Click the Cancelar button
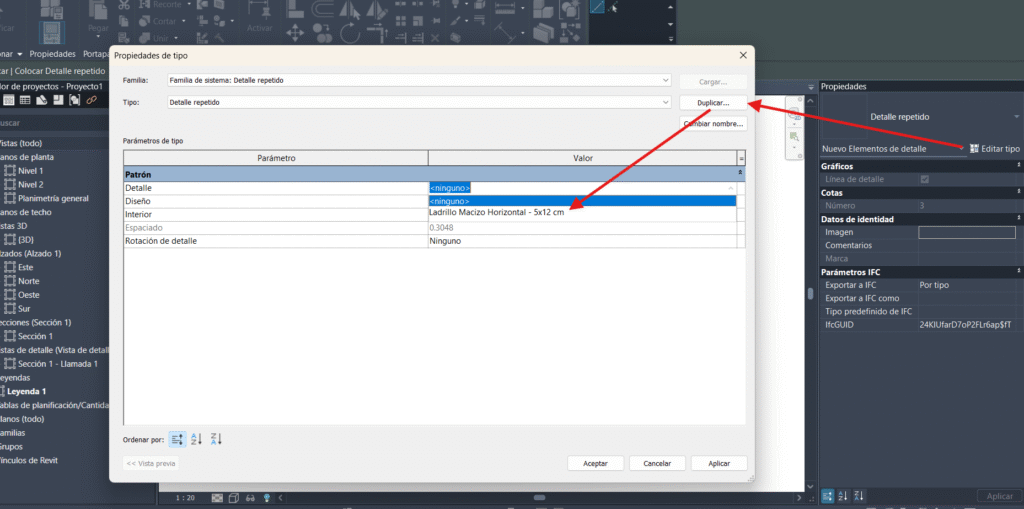 pyautogui.click(x=657, y=464)
